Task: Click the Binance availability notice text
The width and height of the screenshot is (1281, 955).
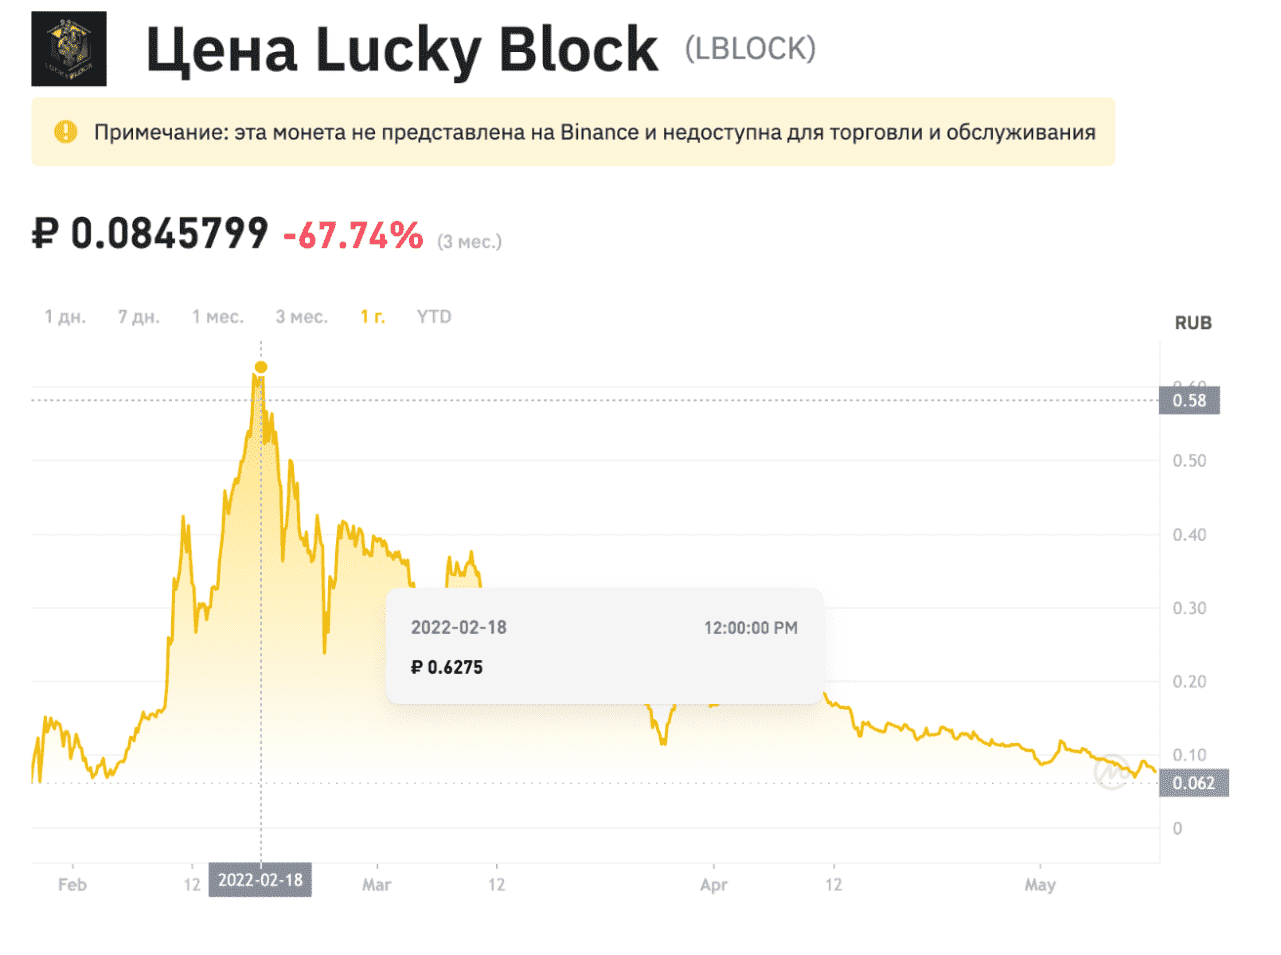Action: [x=594, y=132]
